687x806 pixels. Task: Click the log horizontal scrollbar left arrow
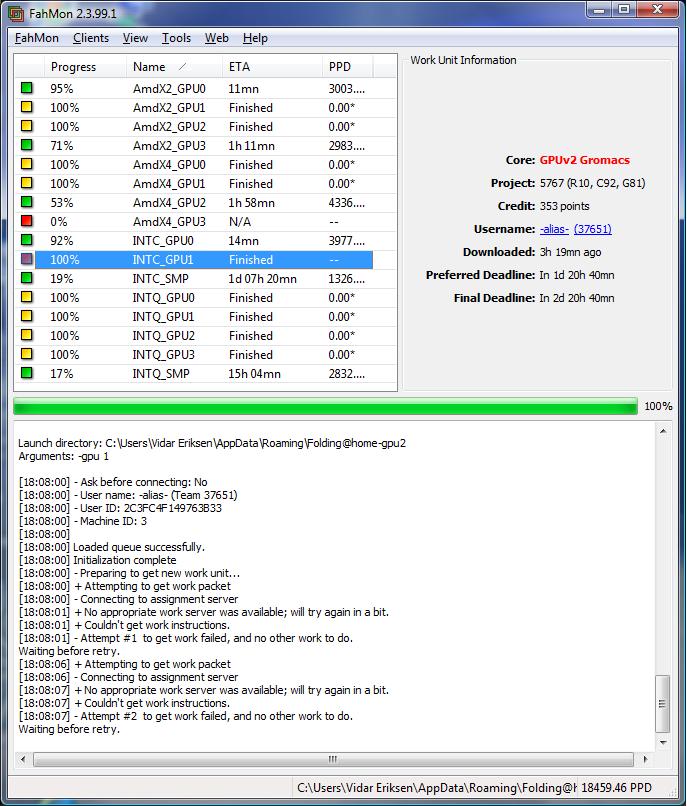23,759
